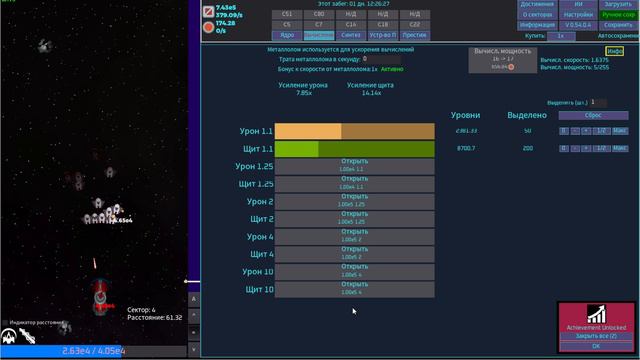Image resolution: width=640 pixels, height=360 pixels.
Task: Switch to the Ядро tab
Action: [x=287, y=35]
